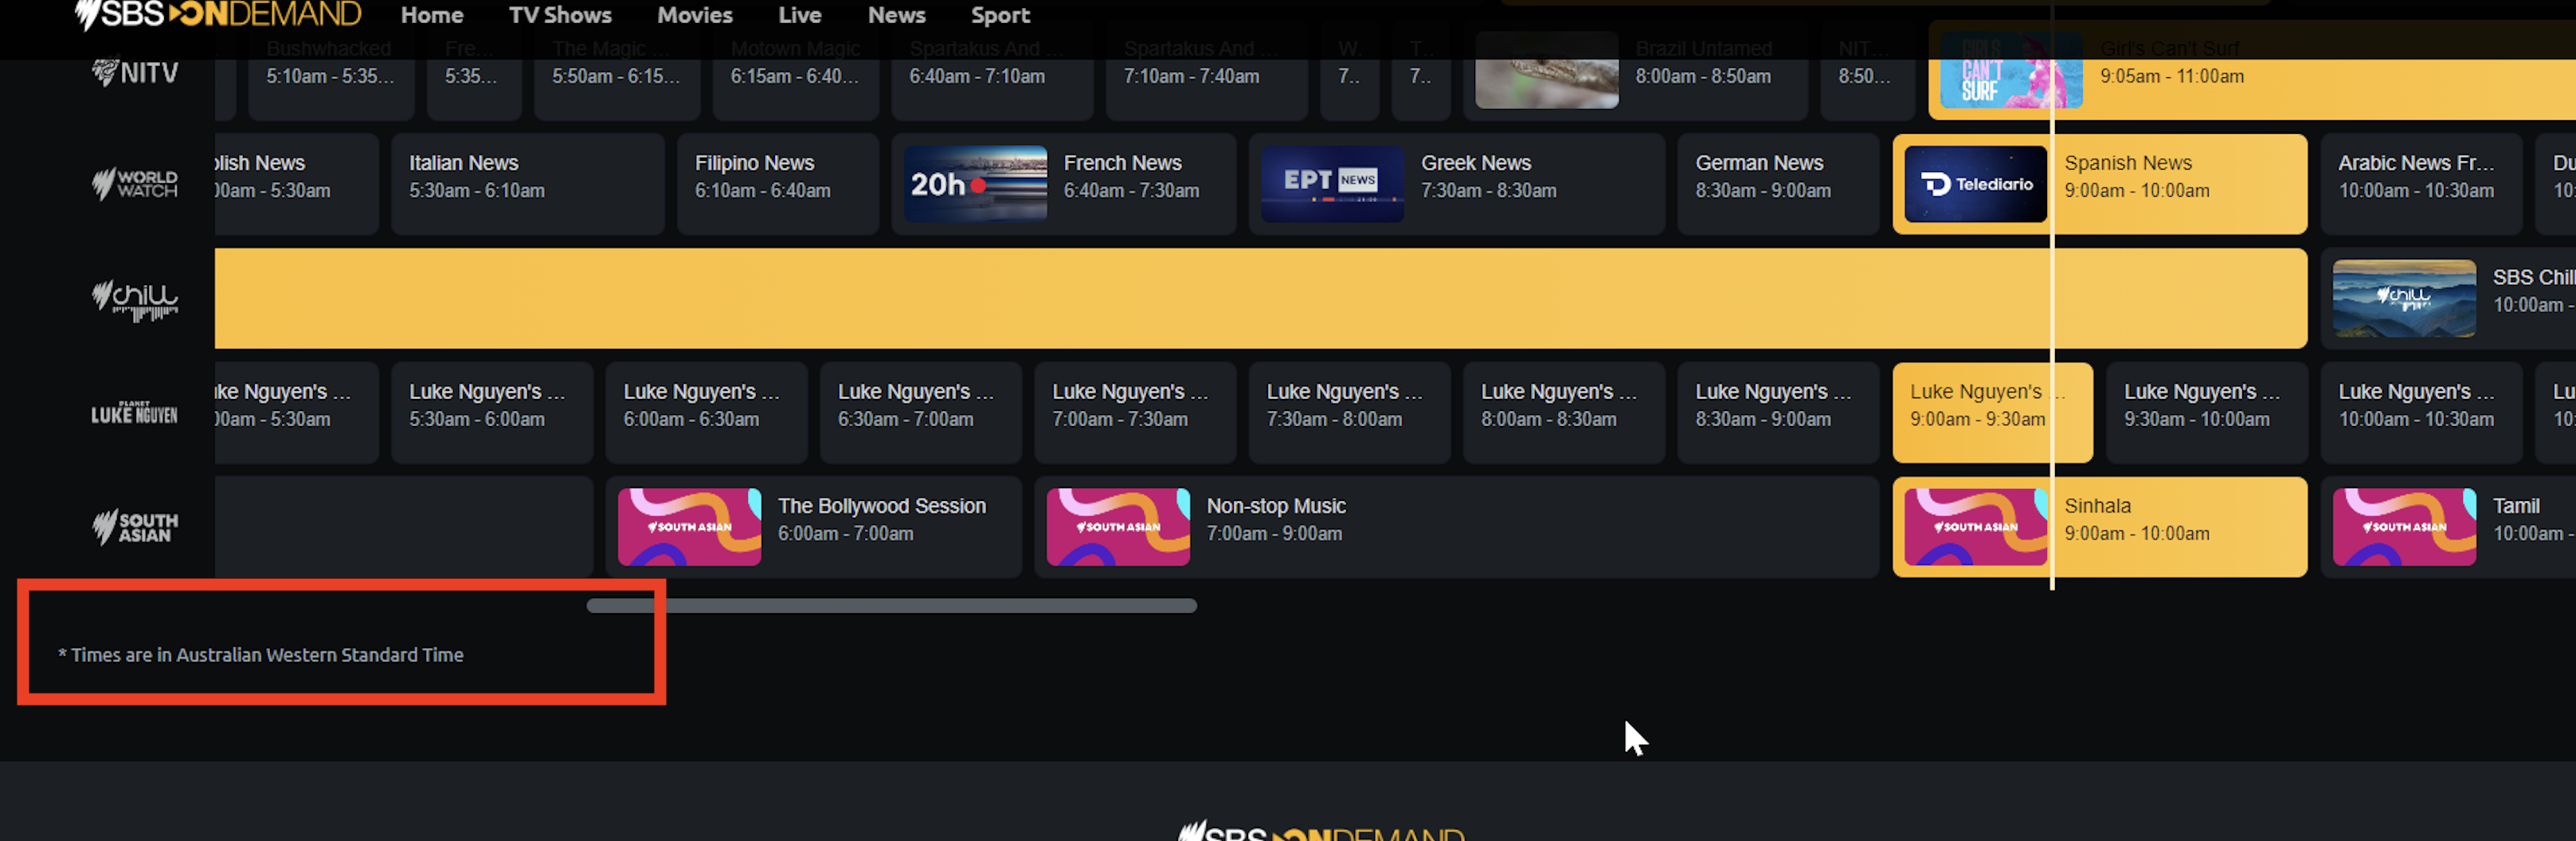2576x841 pixels.
Task: Select the SBS WorldWatch channel logo
Action: pos(135,184)
